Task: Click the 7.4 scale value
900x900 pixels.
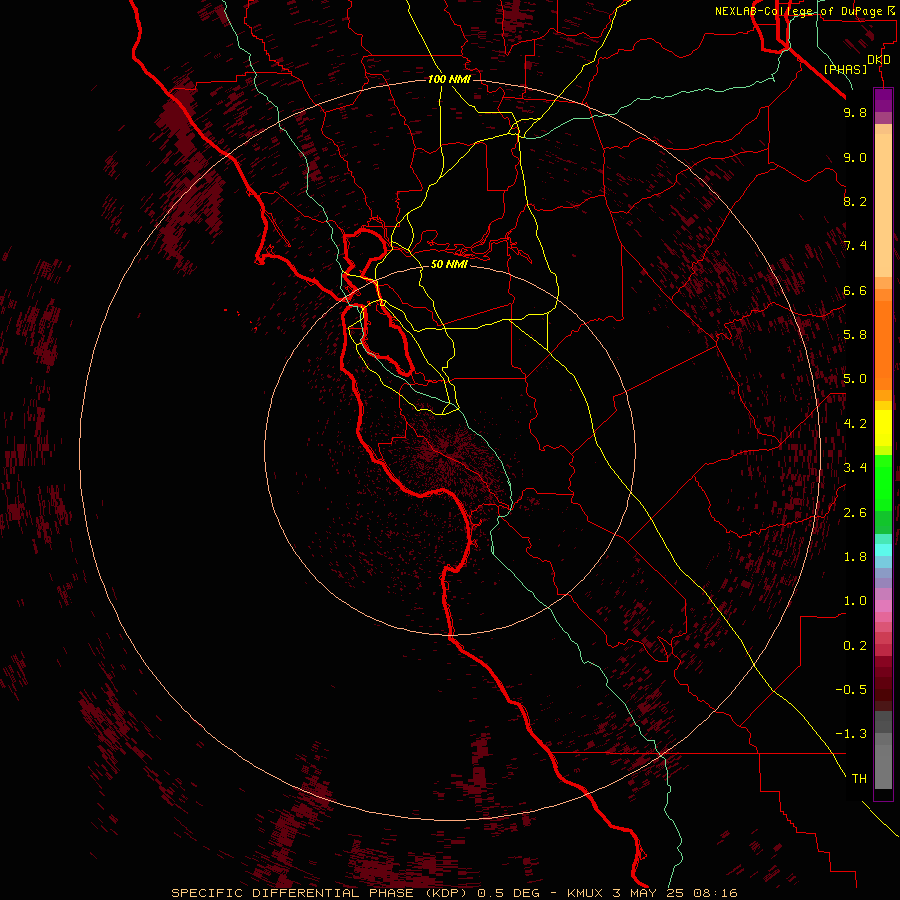Action: pyautogui.click(x=855, y=246)
